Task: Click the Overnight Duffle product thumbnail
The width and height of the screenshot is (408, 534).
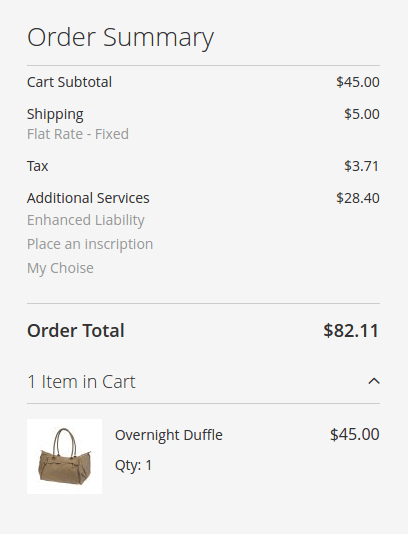Action: 64,456
